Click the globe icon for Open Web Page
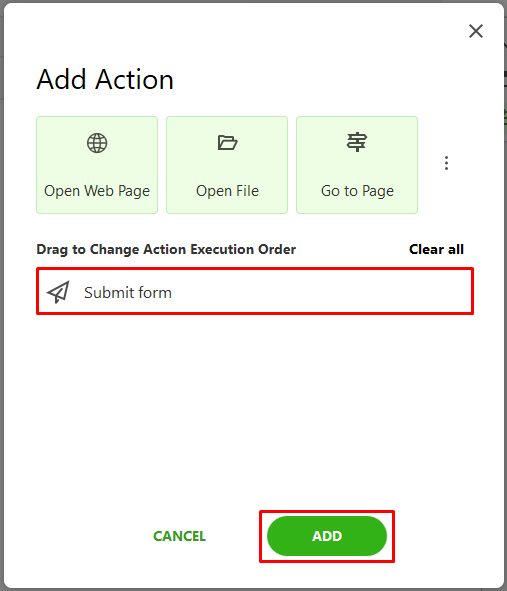The height and width of the screenshot is (591, 507). [x=97, y=143]
